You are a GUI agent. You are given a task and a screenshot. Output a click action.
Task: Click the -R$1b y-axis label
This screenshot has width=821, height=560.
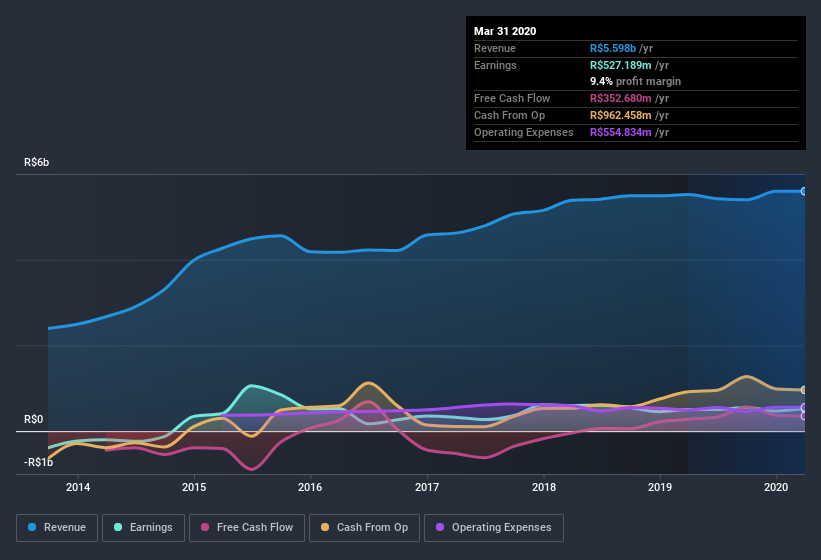39,462
